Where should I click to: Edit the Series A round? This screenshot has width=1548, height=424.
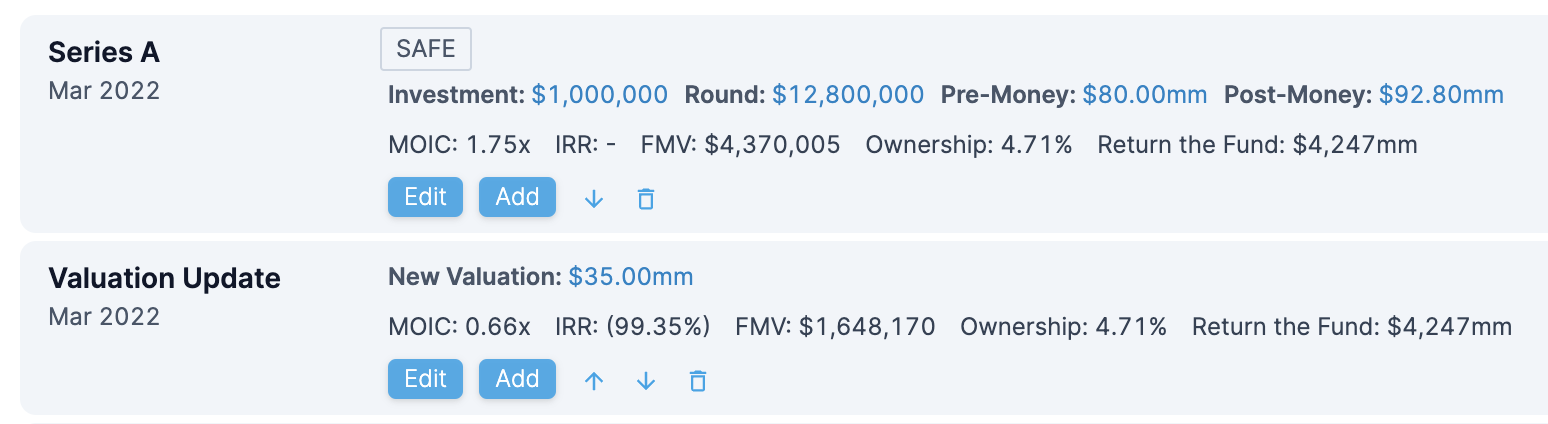tap(425, 197)
